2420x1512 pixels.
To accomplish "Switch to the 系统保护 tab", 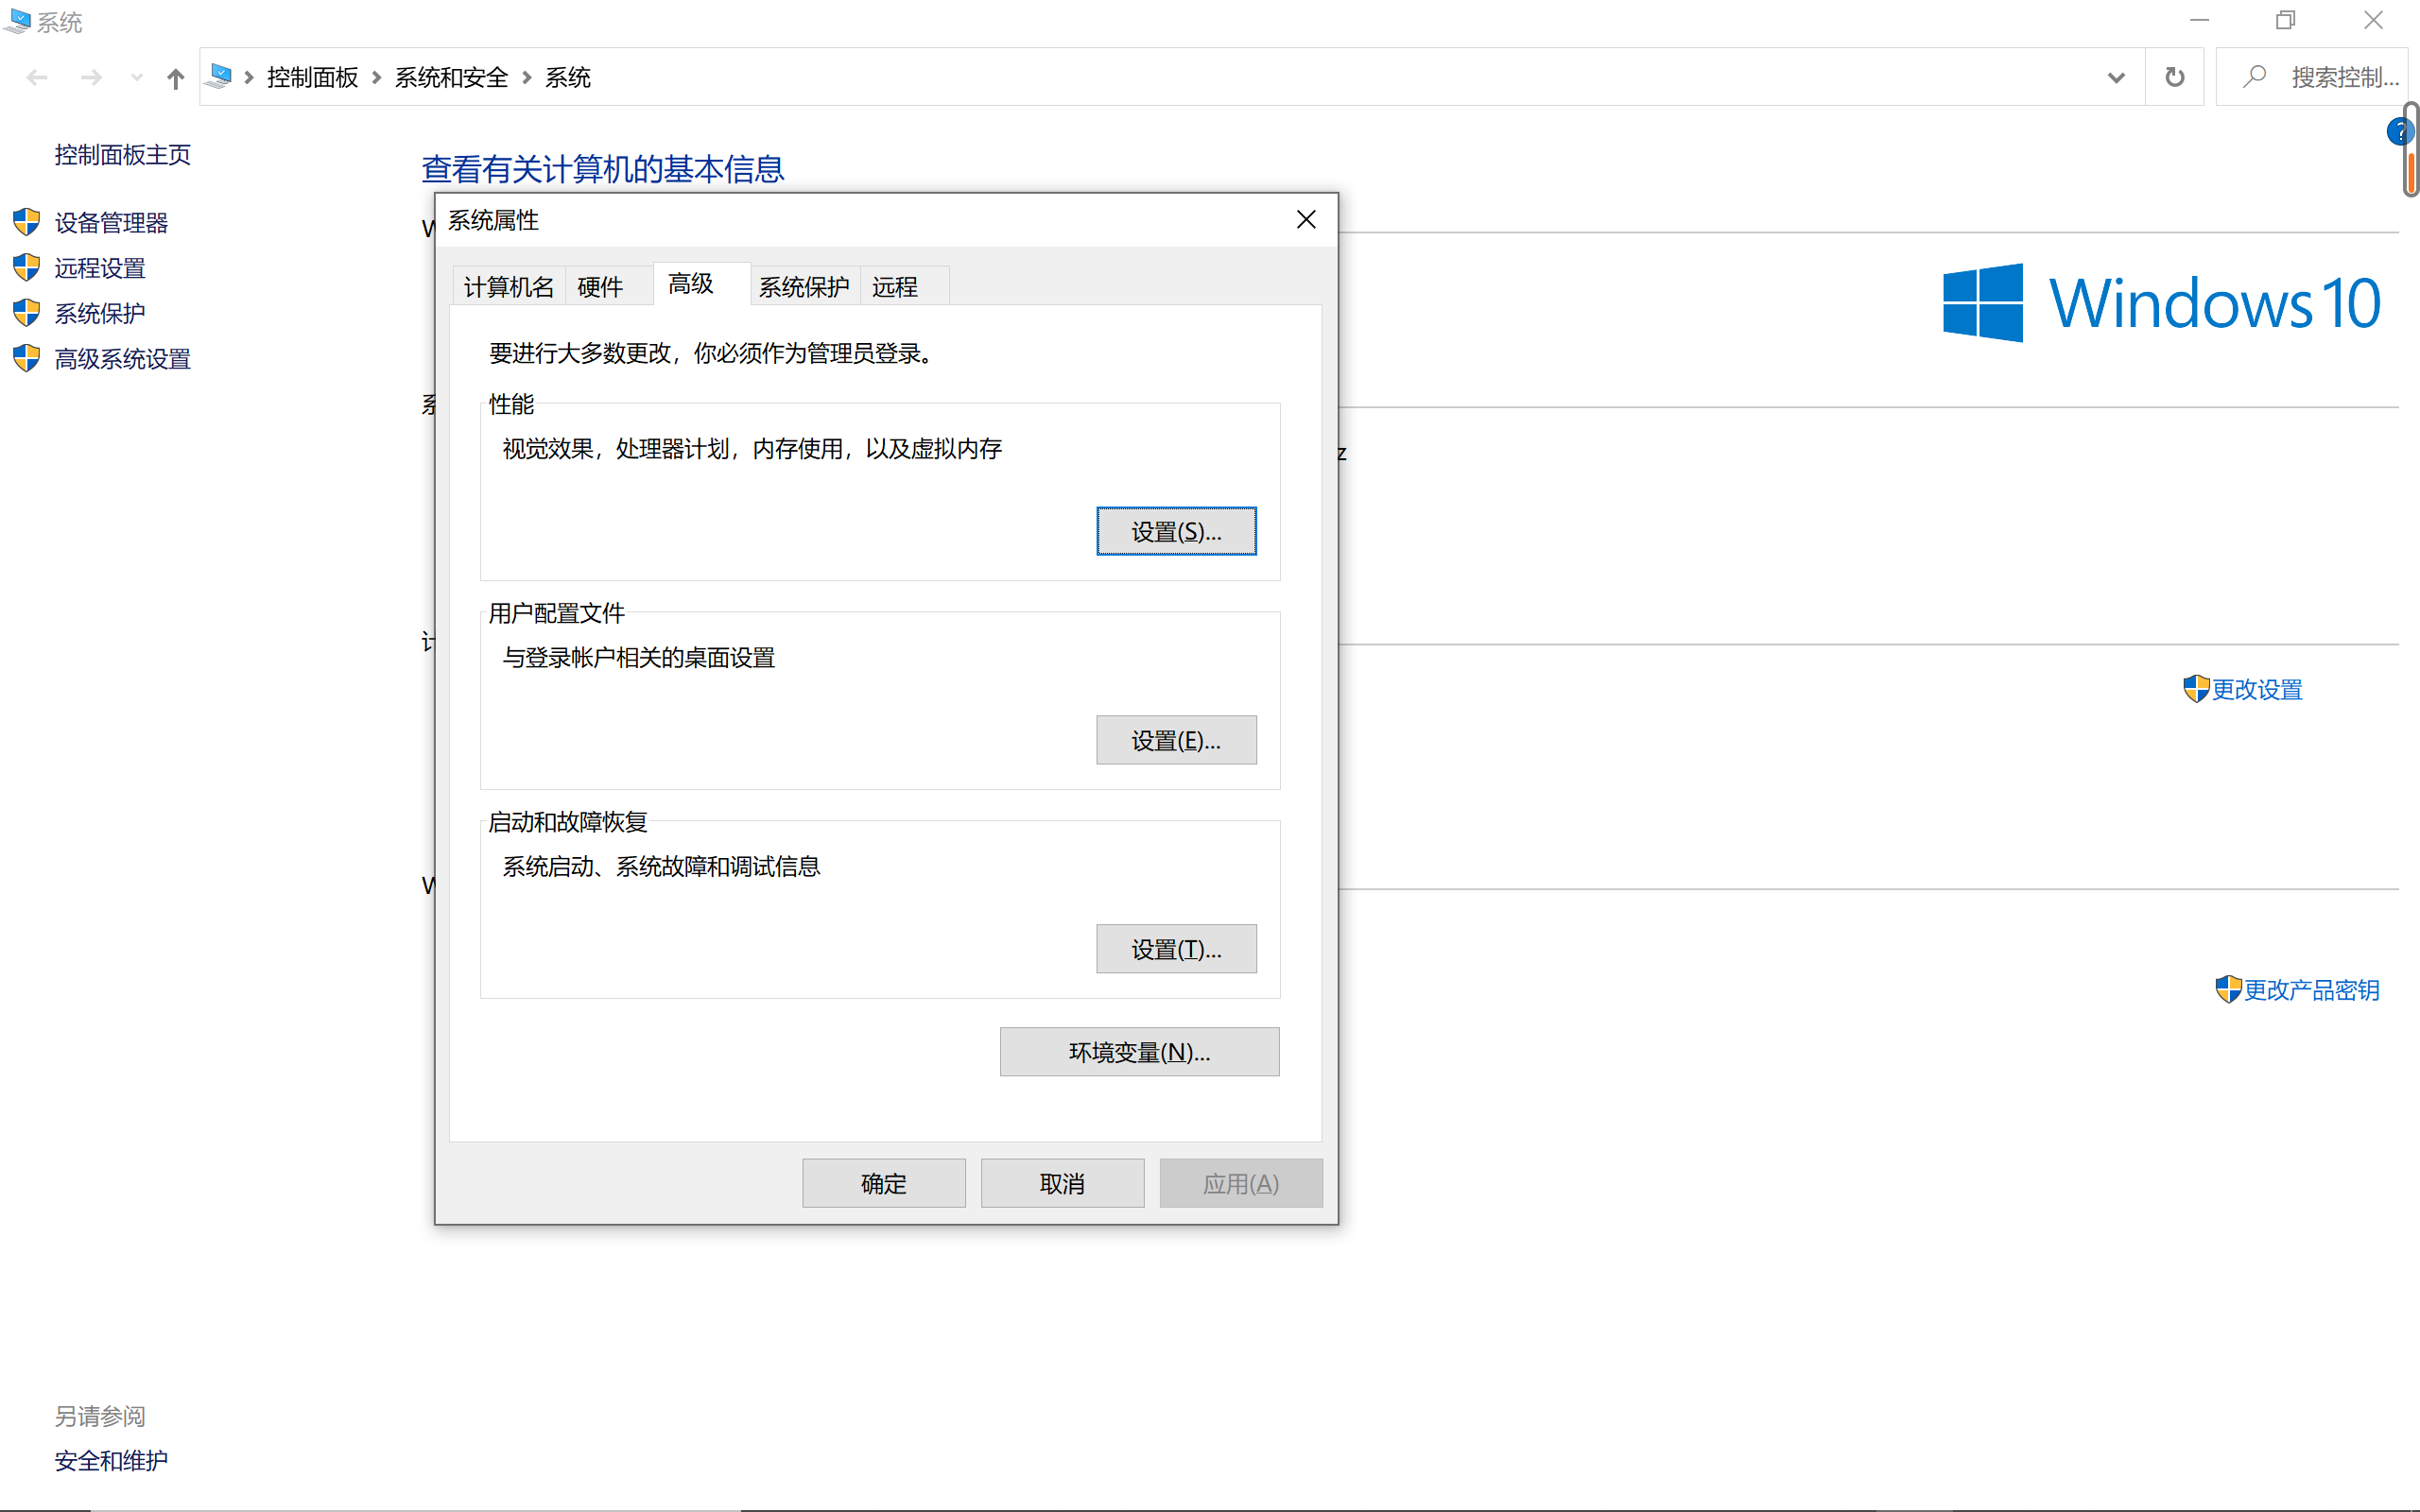I will click(x=803, y=287).
